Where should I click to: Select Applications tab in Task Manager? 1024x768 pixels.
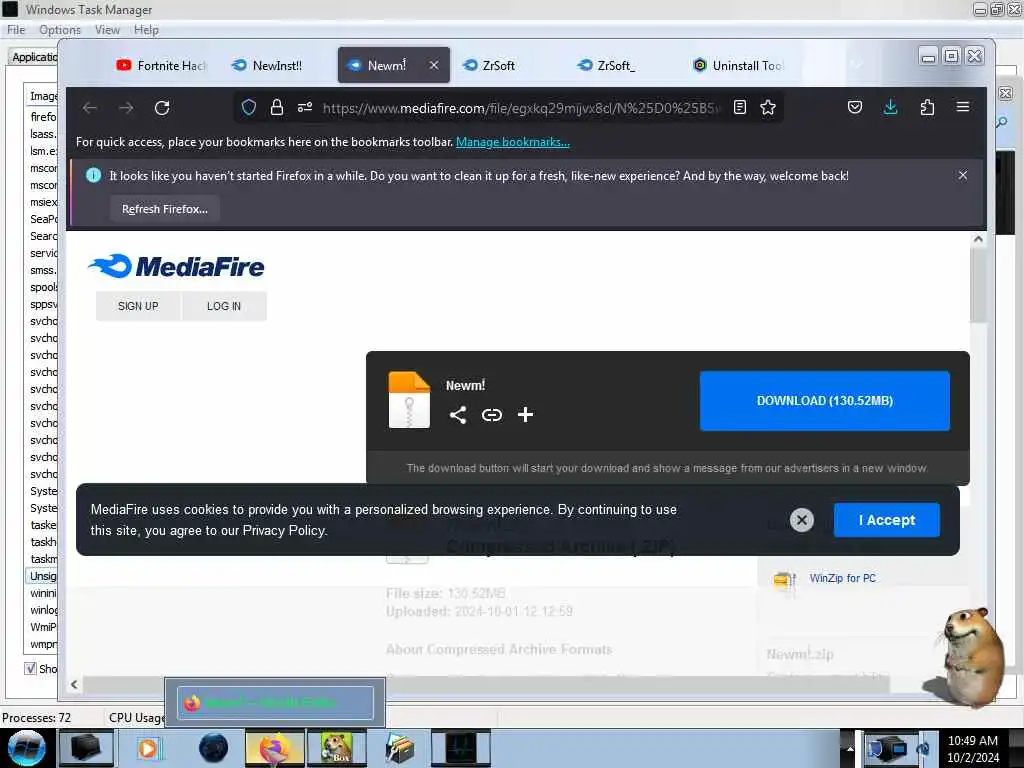pyautogui.click(x=34, y=57)
